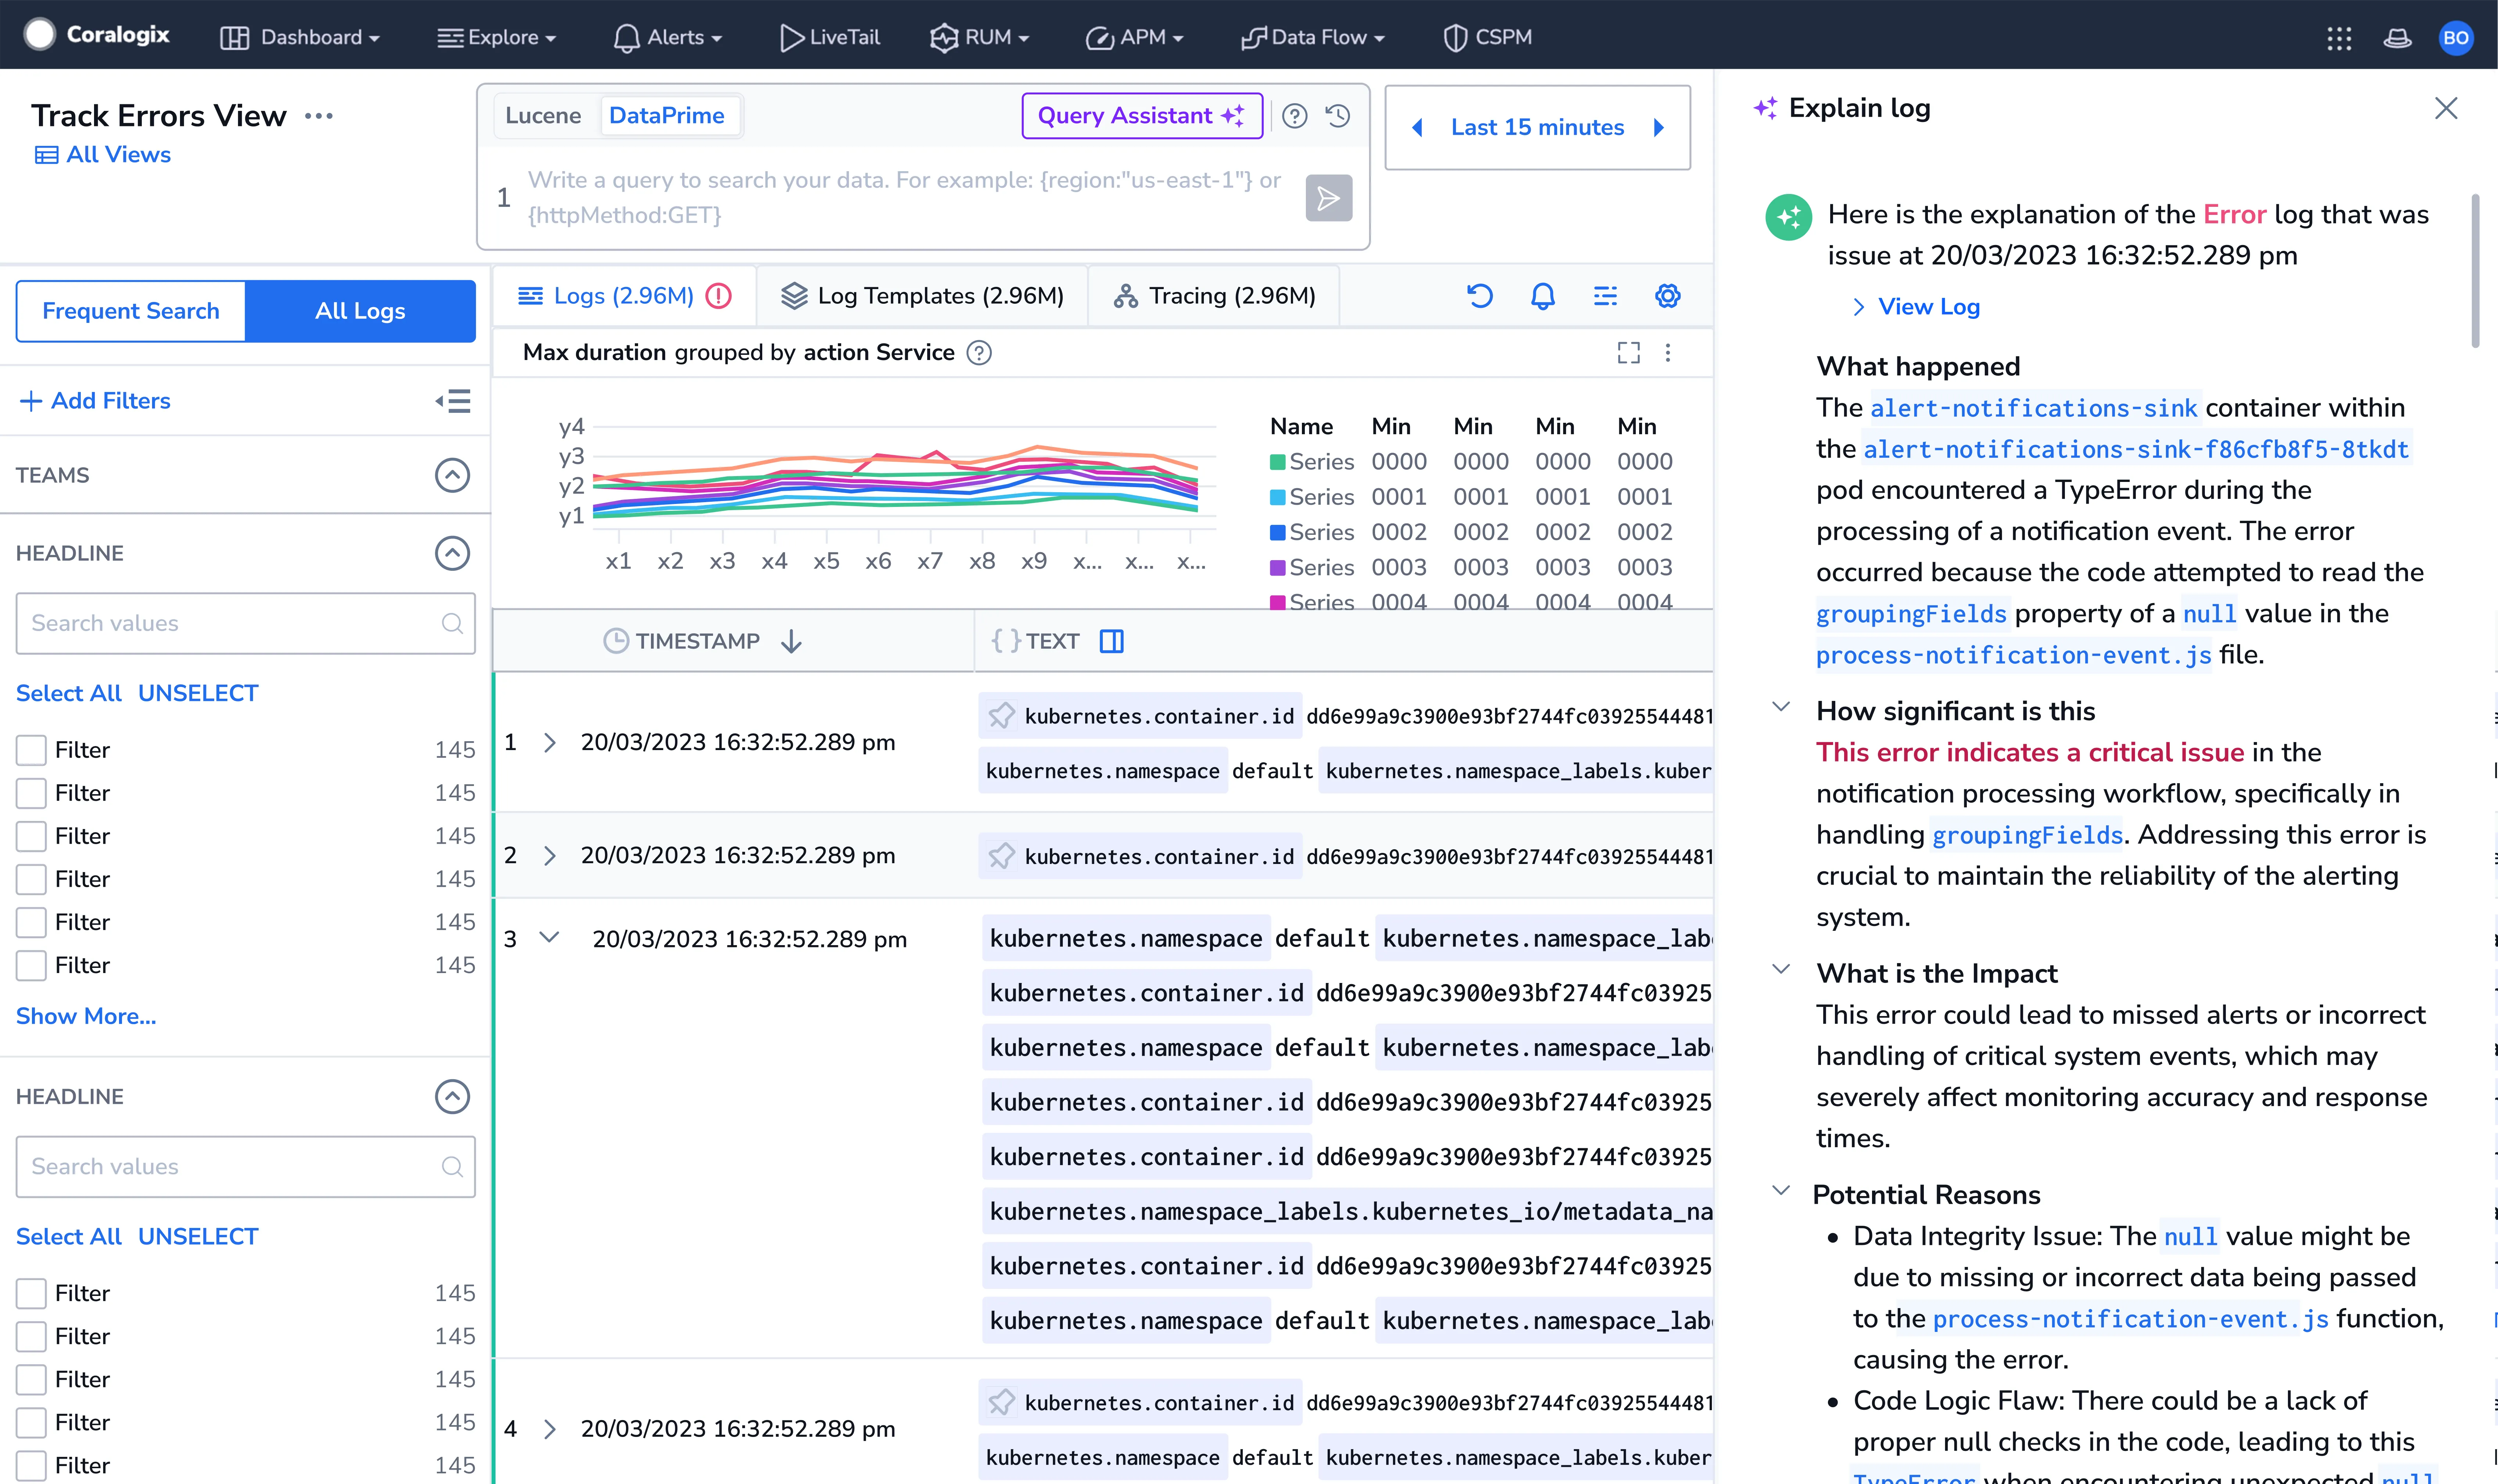Click the All Views link

(103, 155)
